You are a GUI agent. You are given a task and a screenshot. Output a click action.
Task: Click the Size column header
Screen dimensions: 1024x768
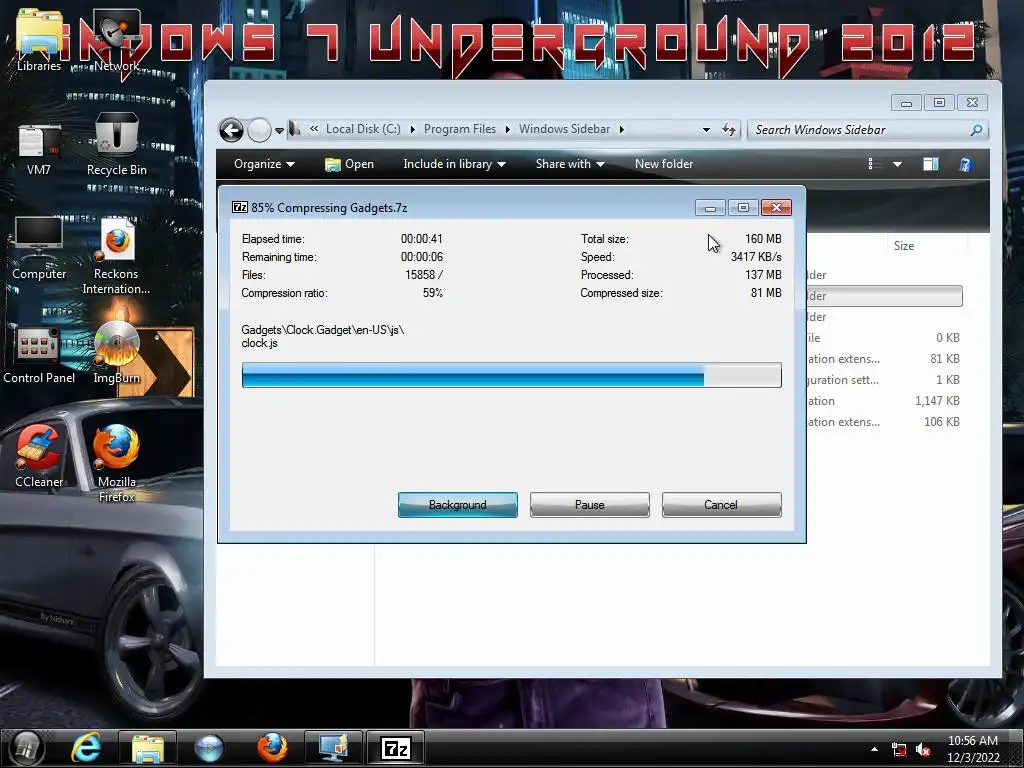pos(904,246)
